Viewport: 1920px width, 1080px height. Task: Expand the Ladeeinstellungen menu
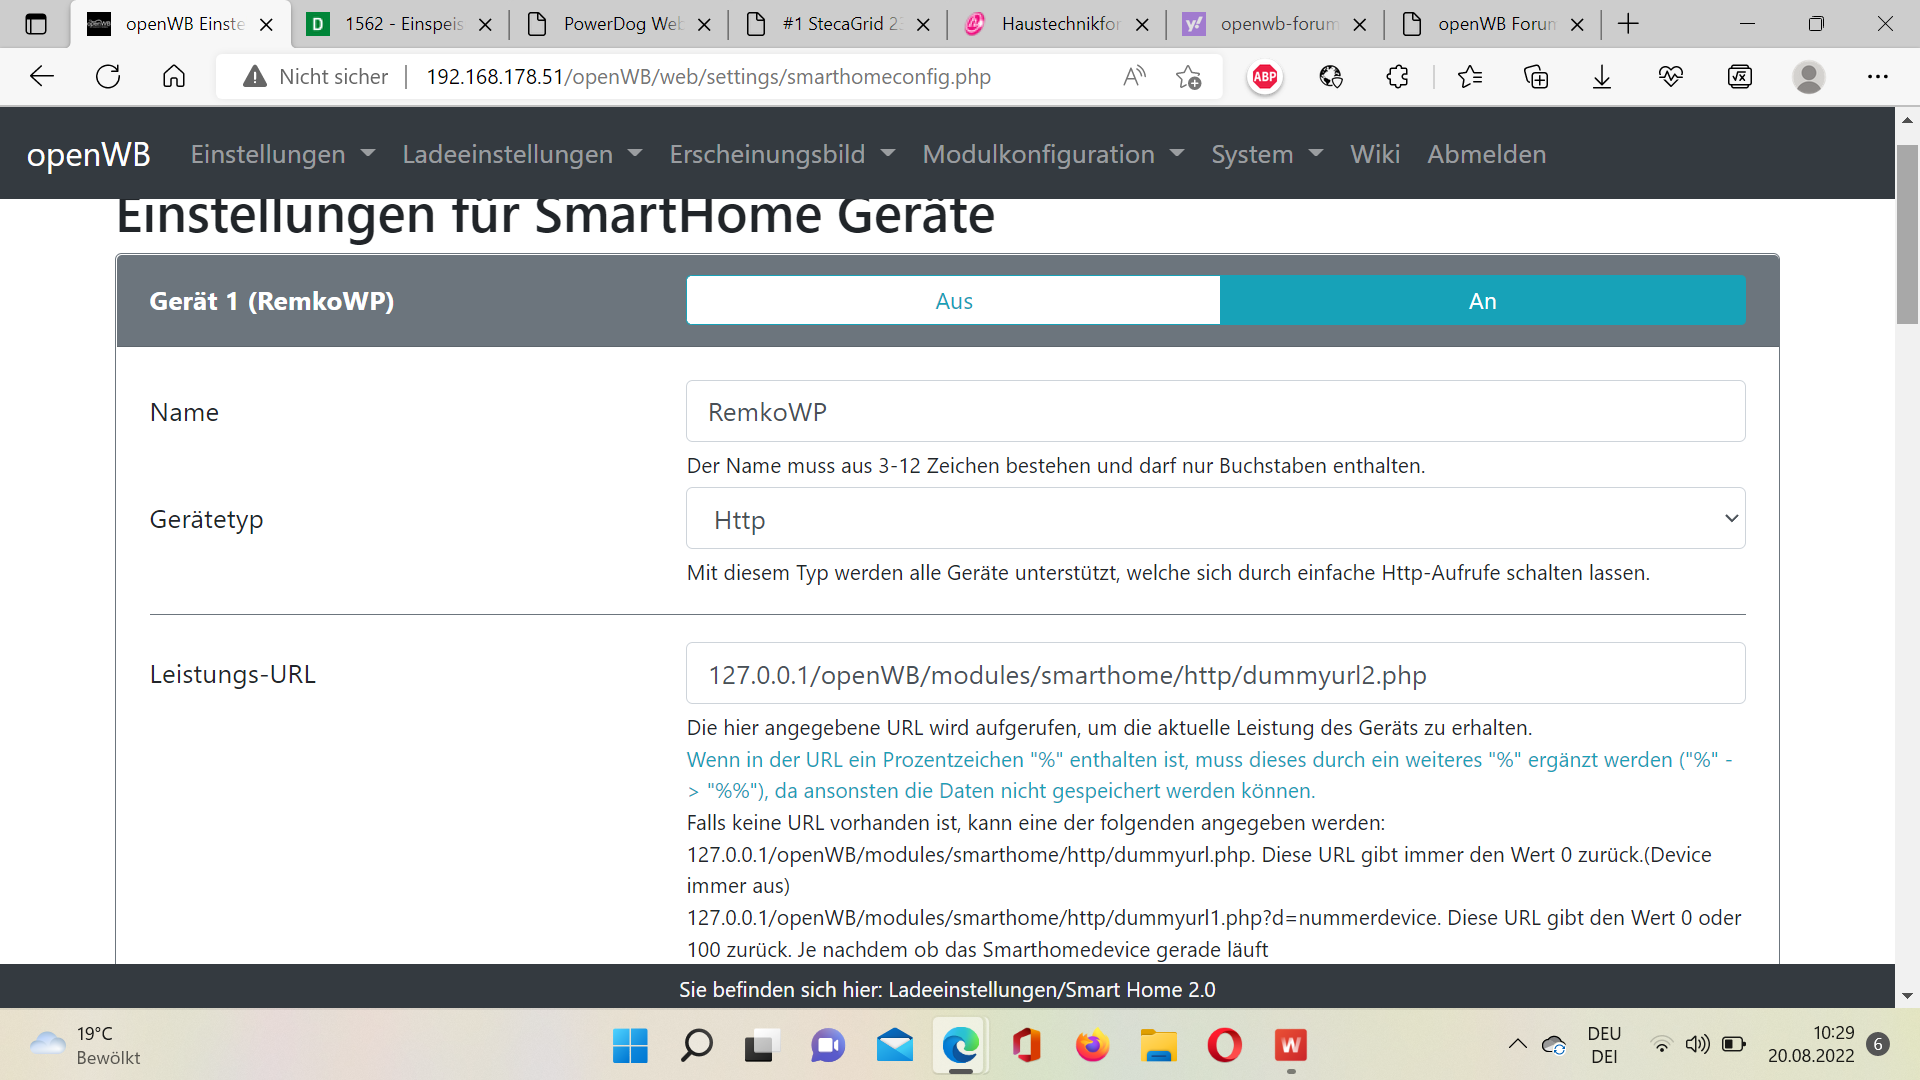[521, 154]
